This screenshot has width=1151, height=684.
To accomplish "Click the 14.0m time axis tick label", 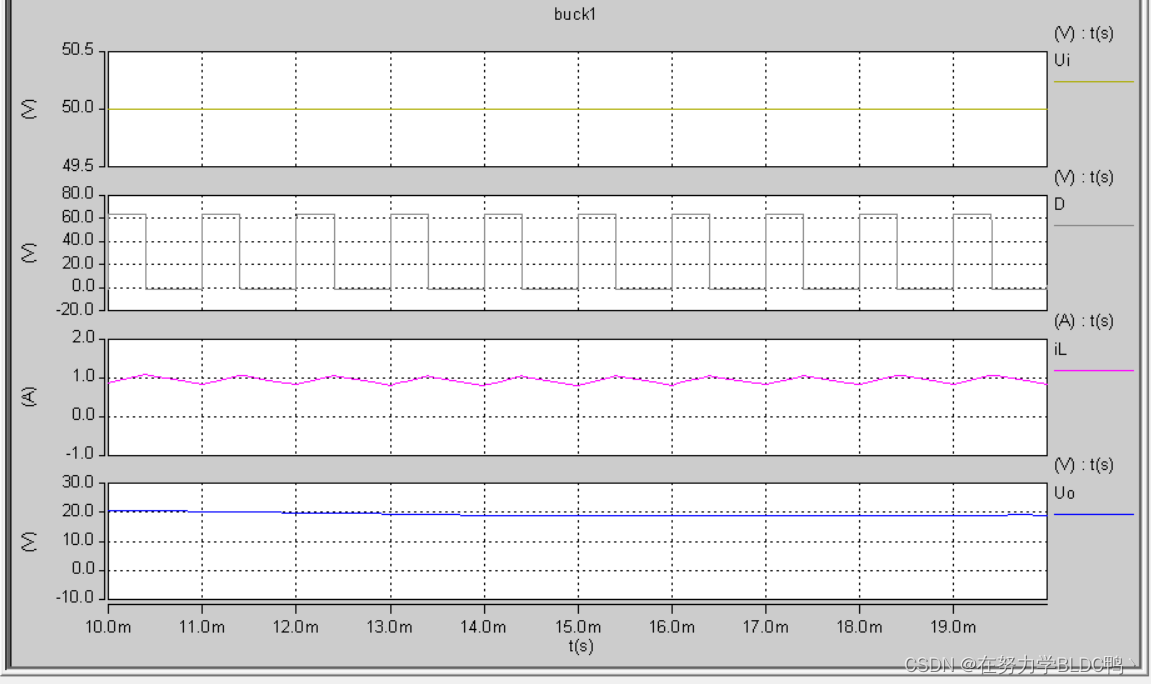I will (484, 627).
